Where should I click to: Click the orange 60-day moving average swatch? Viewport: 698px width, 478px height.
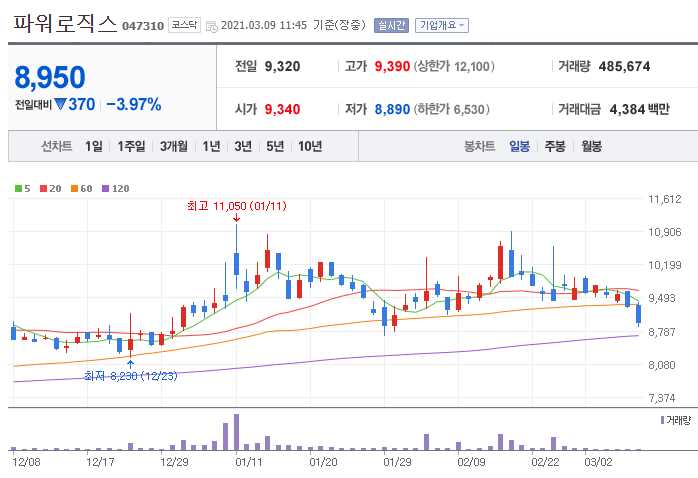click(x=74, y=189)
